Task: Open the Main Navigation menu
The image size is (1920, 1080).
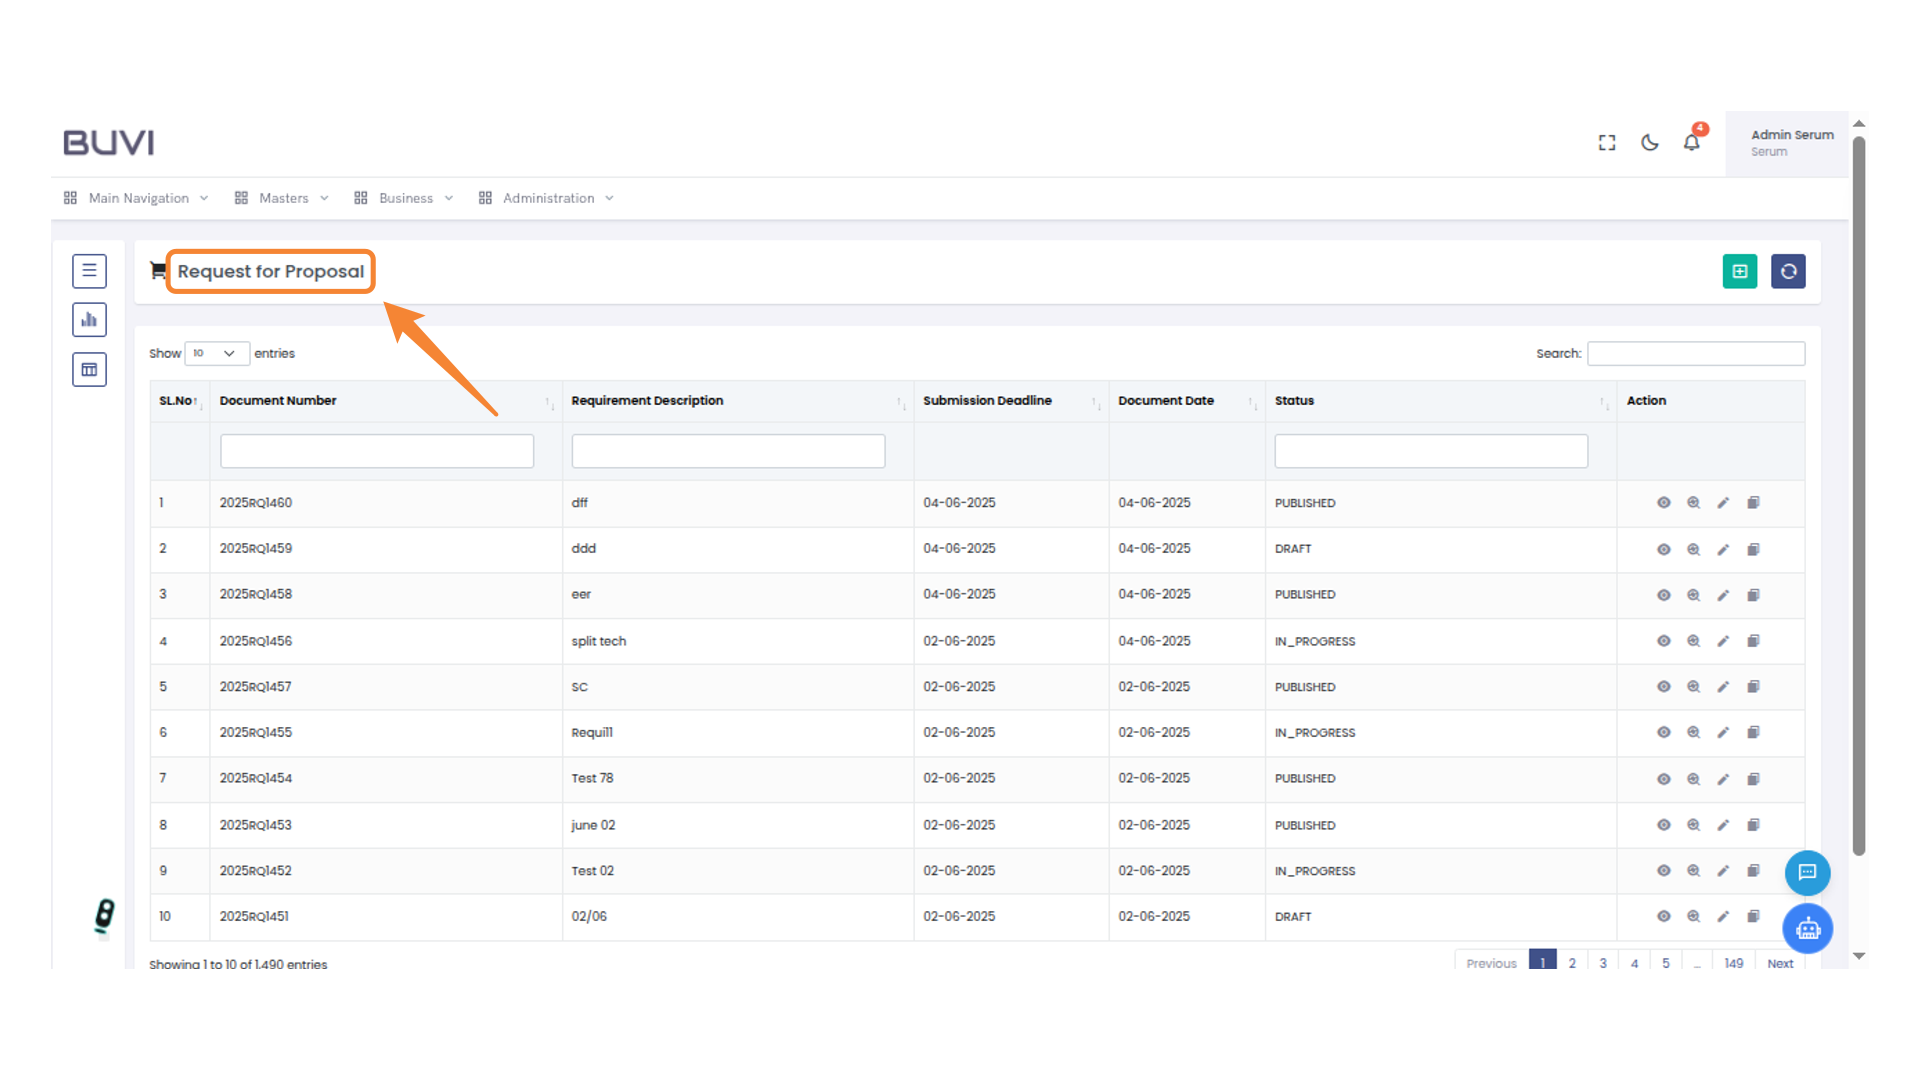Action: click(x=137, y=198)
